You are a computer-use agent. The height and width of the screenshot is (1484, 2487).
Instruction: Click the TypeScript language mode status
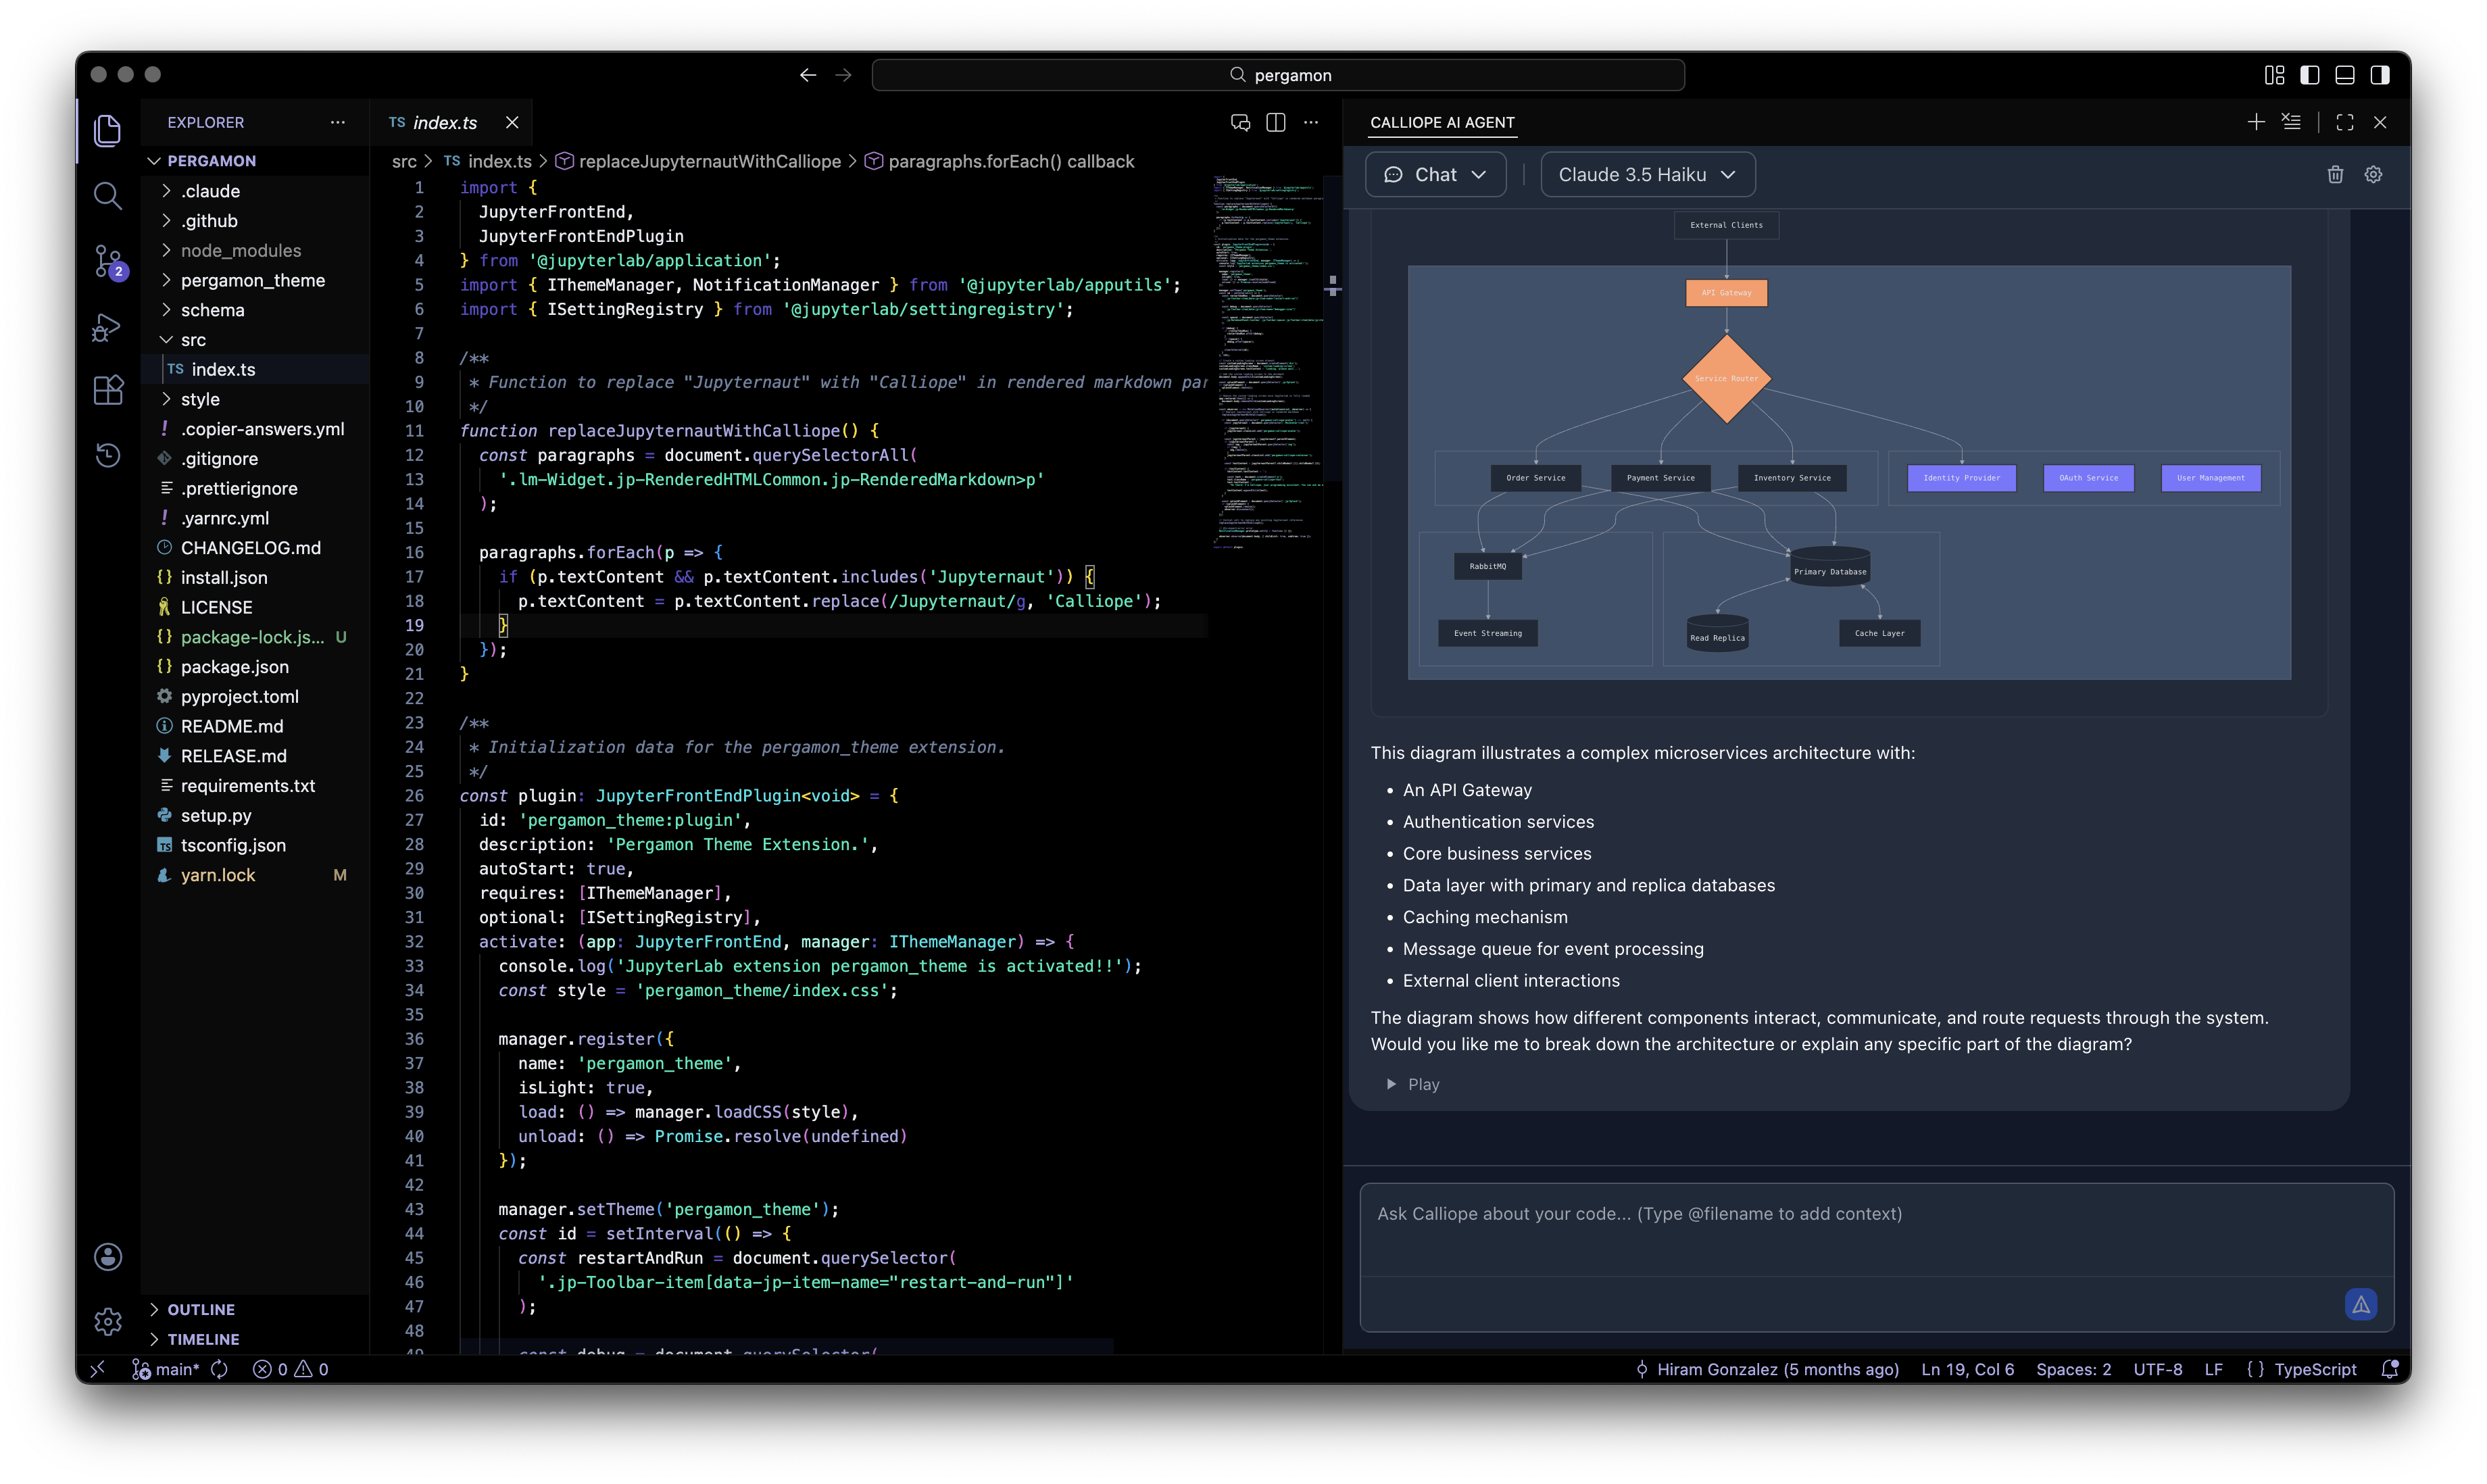point(2314,1369)
